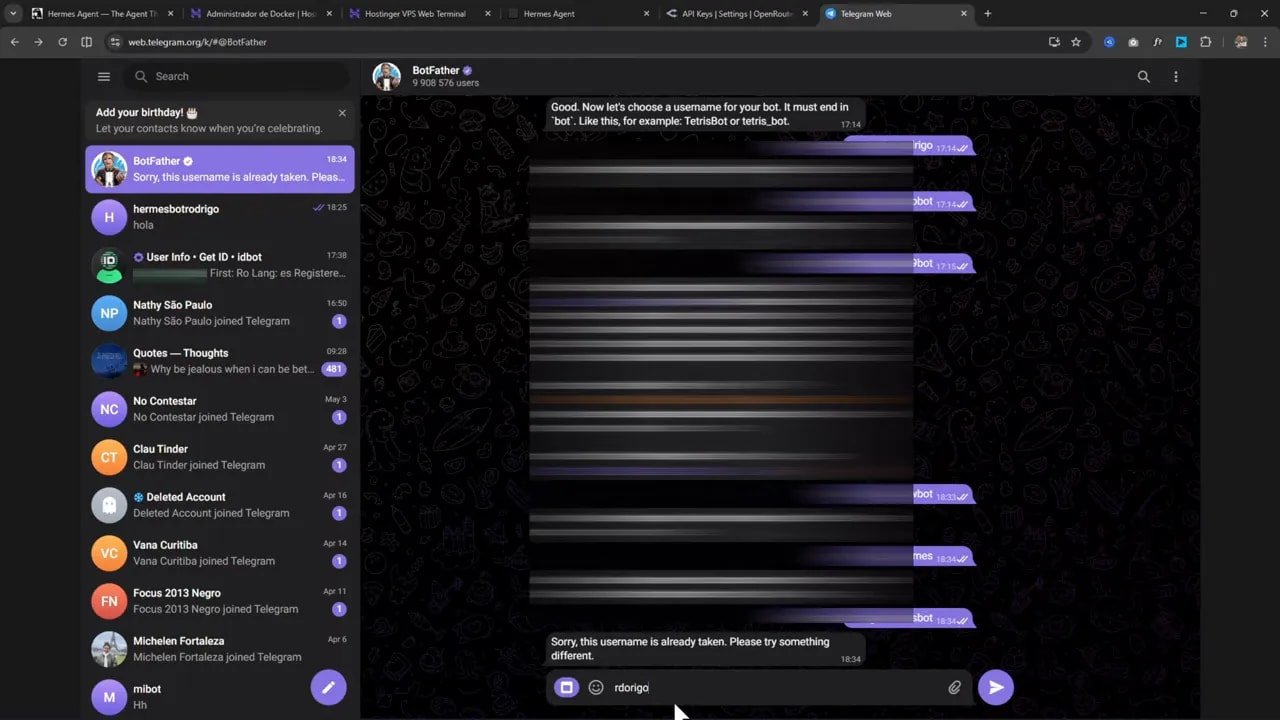Install Telegram web app icon
This screenshot has width=1280, height=720.
1054,42
